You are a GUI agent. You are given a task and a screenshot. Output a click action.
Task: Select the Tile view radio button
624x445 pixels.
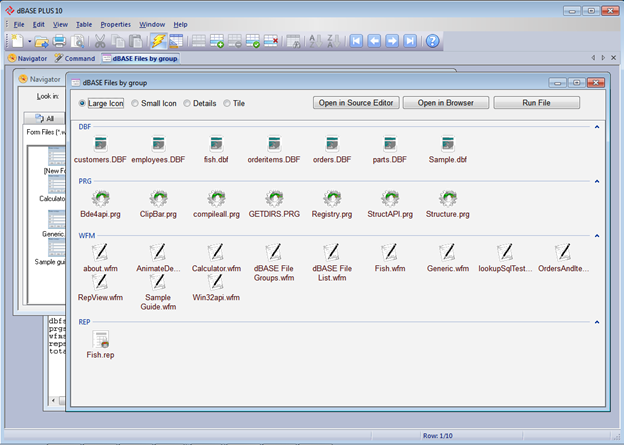click(x=227, y=103)
